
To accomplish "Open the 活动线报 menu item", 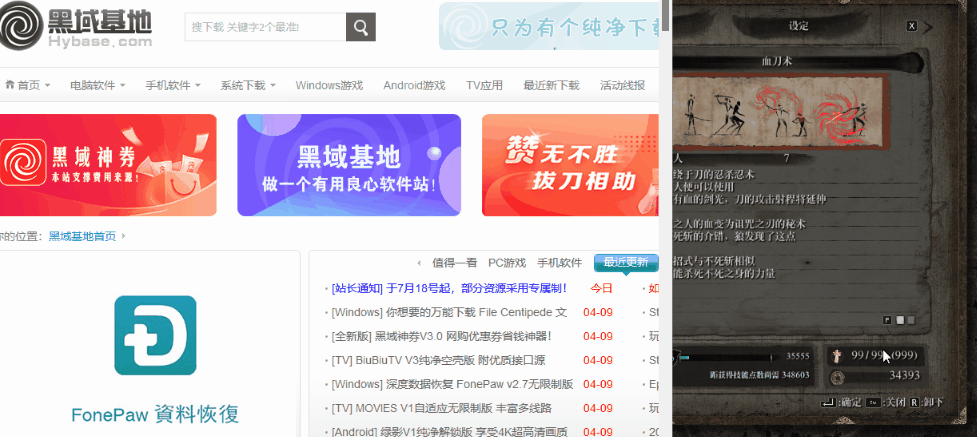I will pos(622,85).
